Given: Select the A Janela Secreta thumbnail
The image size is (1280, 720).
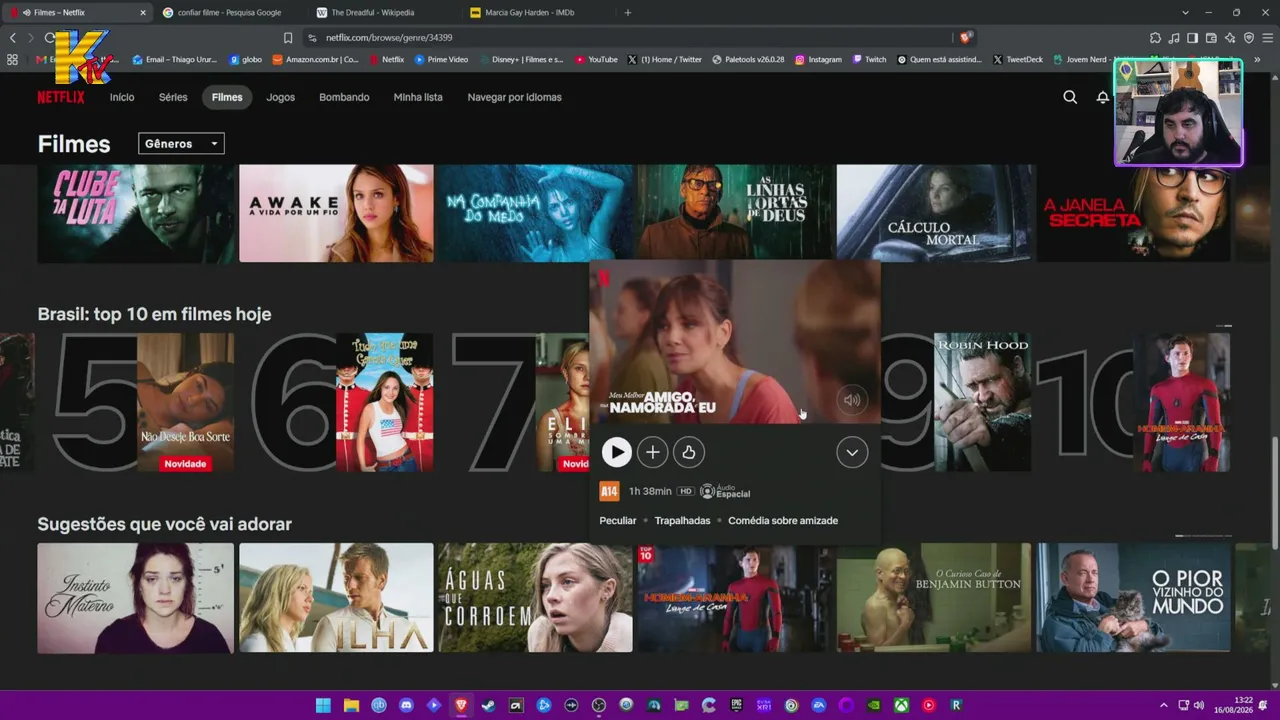Looking at the screenshot, I should tap(1134, 213).
